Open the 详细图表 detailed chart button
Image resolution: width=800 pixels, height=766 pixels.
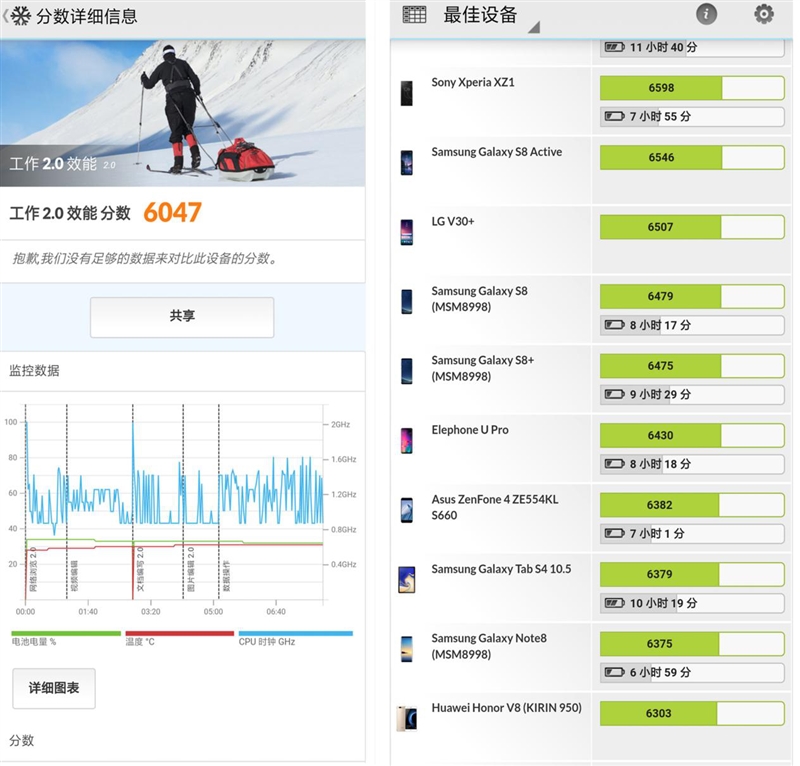[54, 688]
